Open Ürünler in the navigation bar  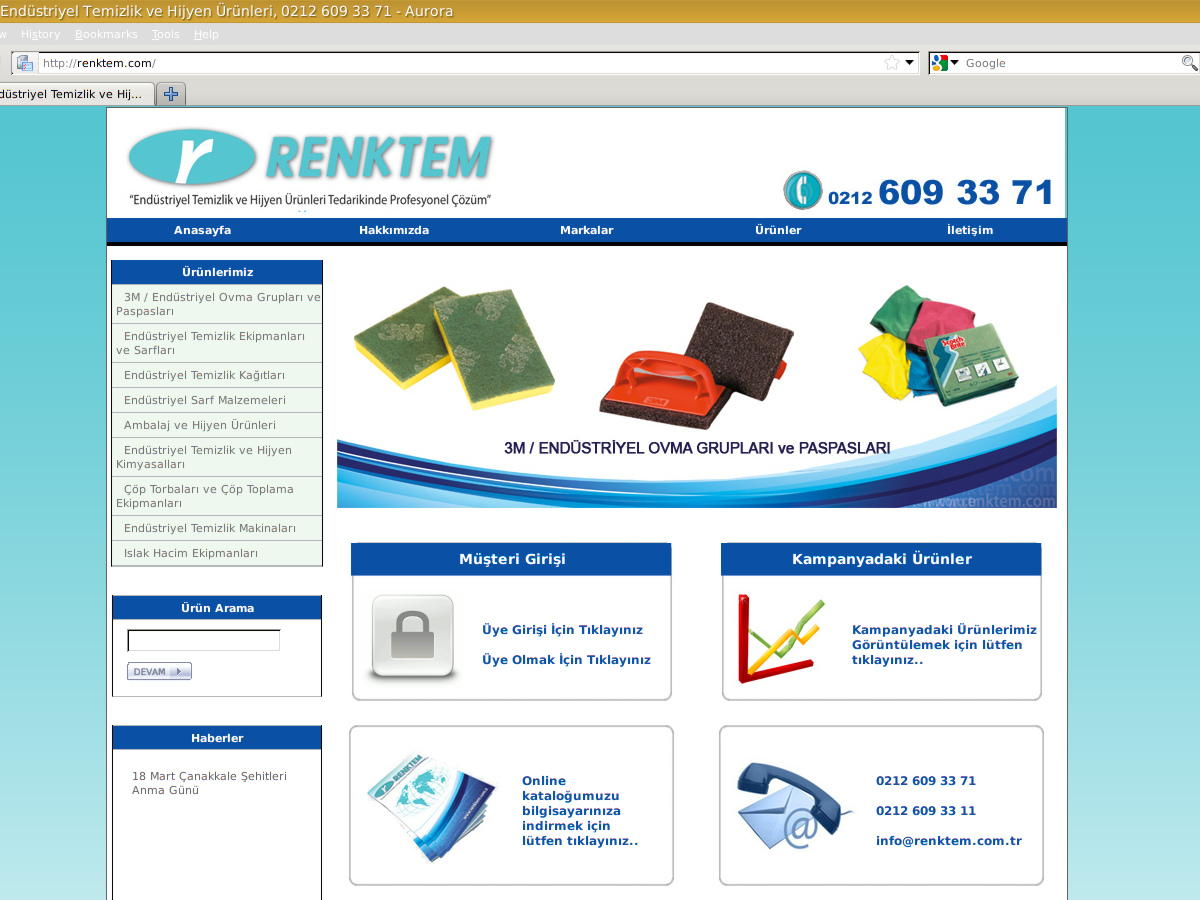tap(778, 230)
